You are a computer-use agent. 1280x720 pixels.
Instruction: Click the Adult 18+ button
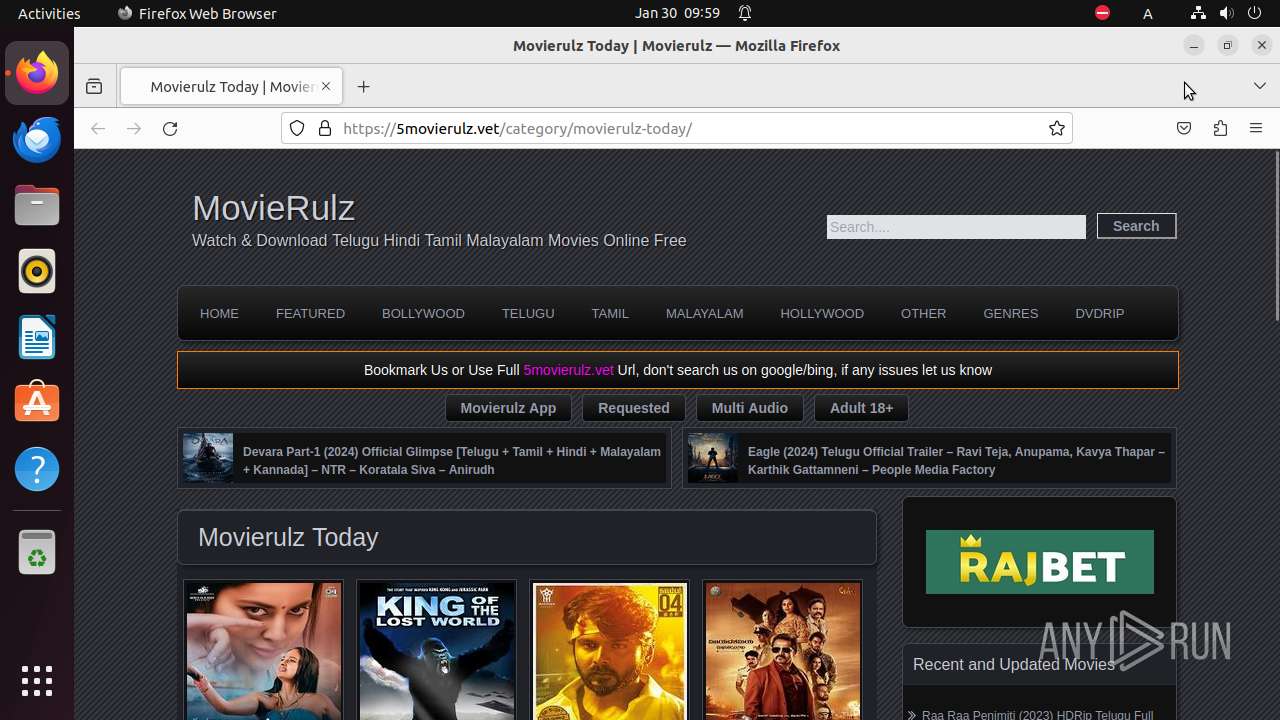[861, 408]
